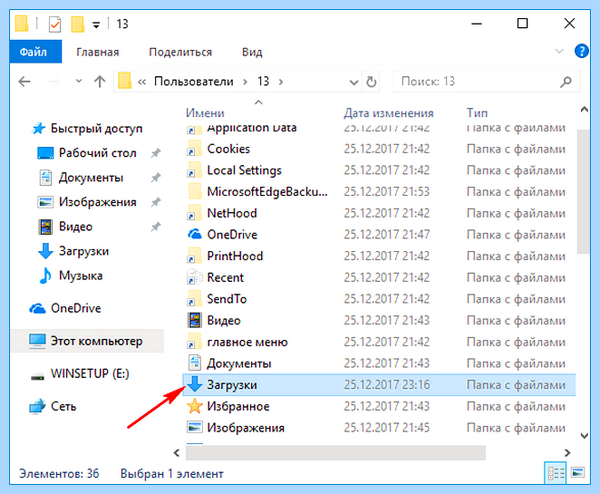Screen dimensions: 600x494
Task: Click the Пользователи breadcrumb
Action: coord(194,82)
